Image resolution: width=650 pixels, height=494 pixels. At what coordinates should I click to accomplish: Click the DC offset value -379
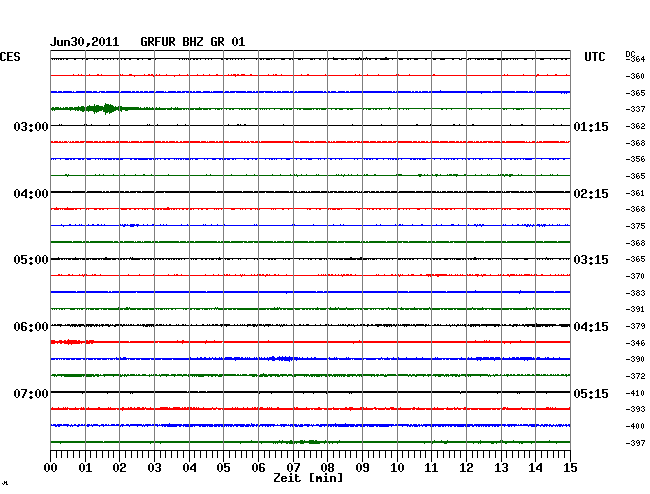635,326
